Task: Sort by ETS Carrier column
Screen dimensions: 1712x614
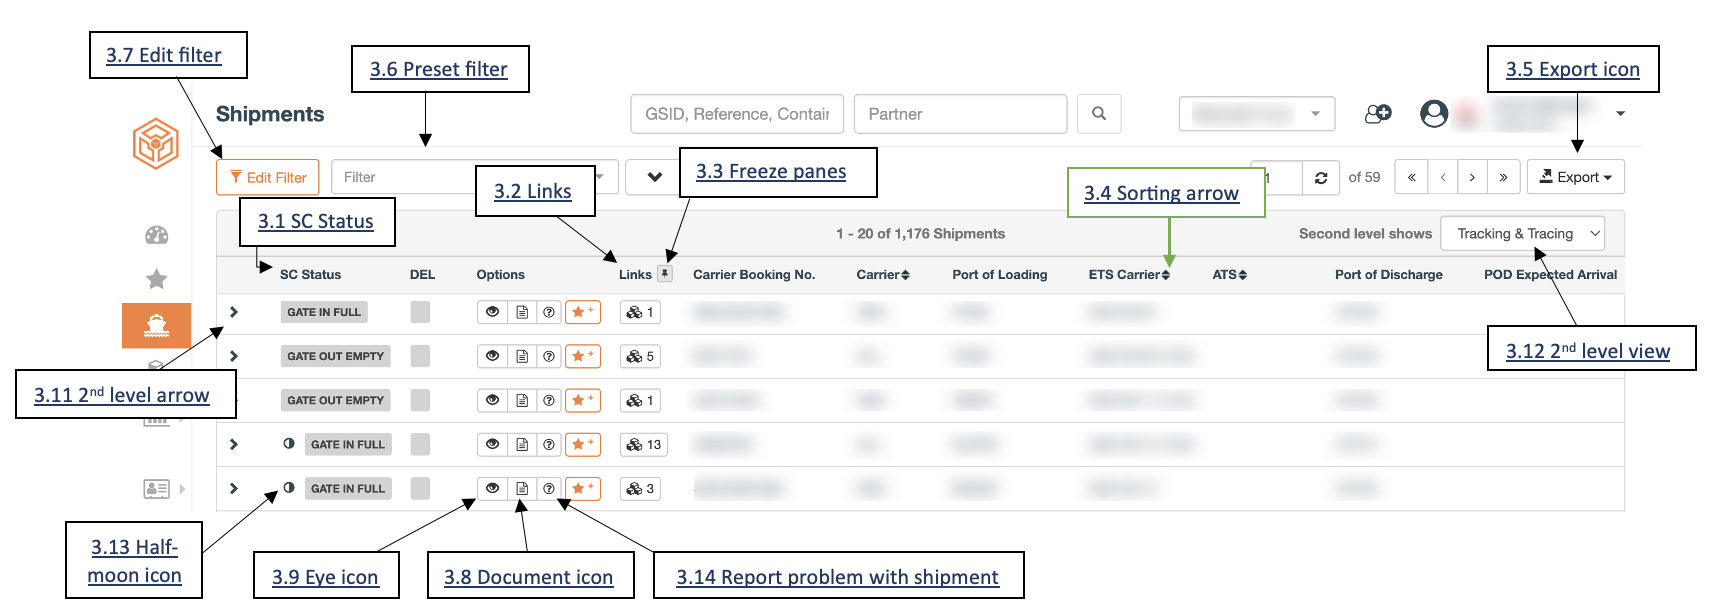Action: point(1129,274)
